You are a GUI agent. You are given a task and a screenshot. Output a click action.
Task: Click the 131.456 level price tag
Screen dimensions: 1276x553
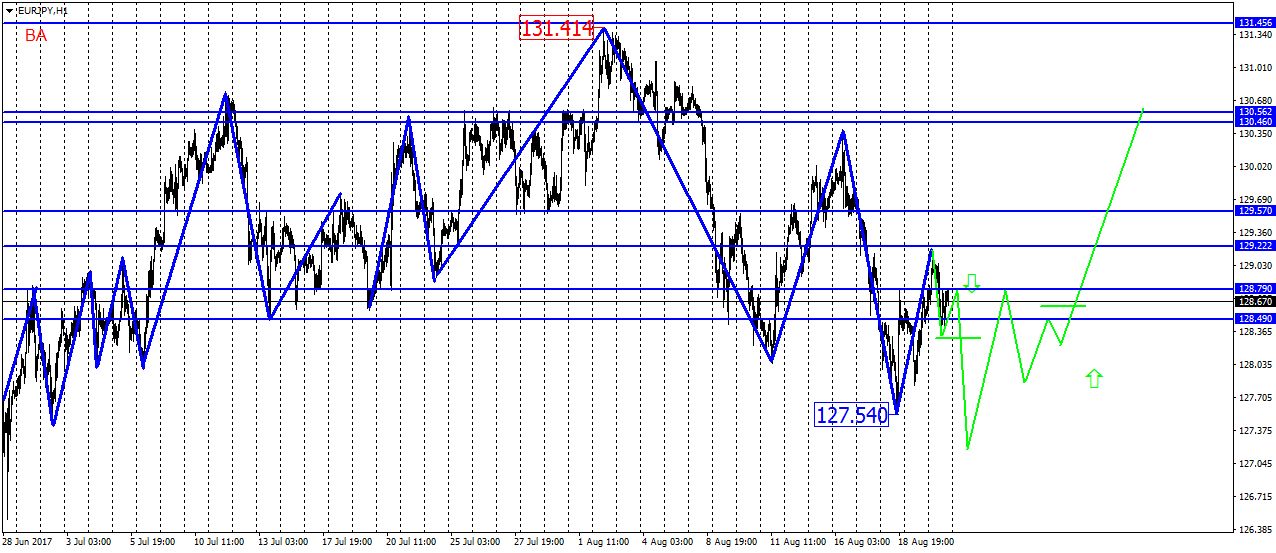pos(1254,22)
